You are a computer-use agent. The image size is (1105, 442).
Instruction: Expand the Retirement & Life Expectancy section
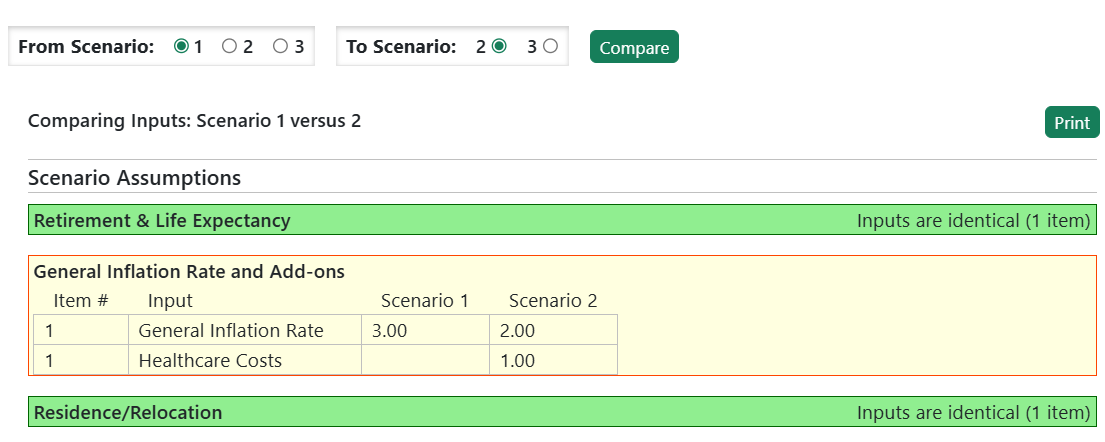[x=162, y=220]
